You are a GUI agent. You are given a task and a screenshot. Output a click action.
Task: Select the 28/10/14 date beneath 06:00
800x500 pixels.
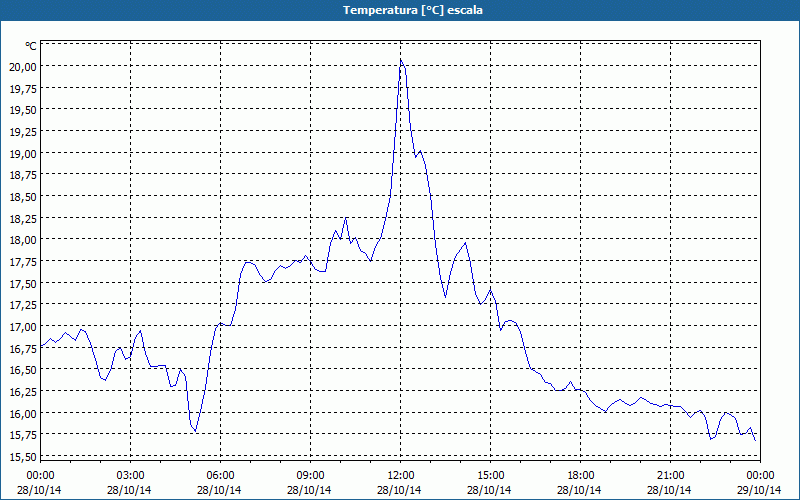coord(219,490)
